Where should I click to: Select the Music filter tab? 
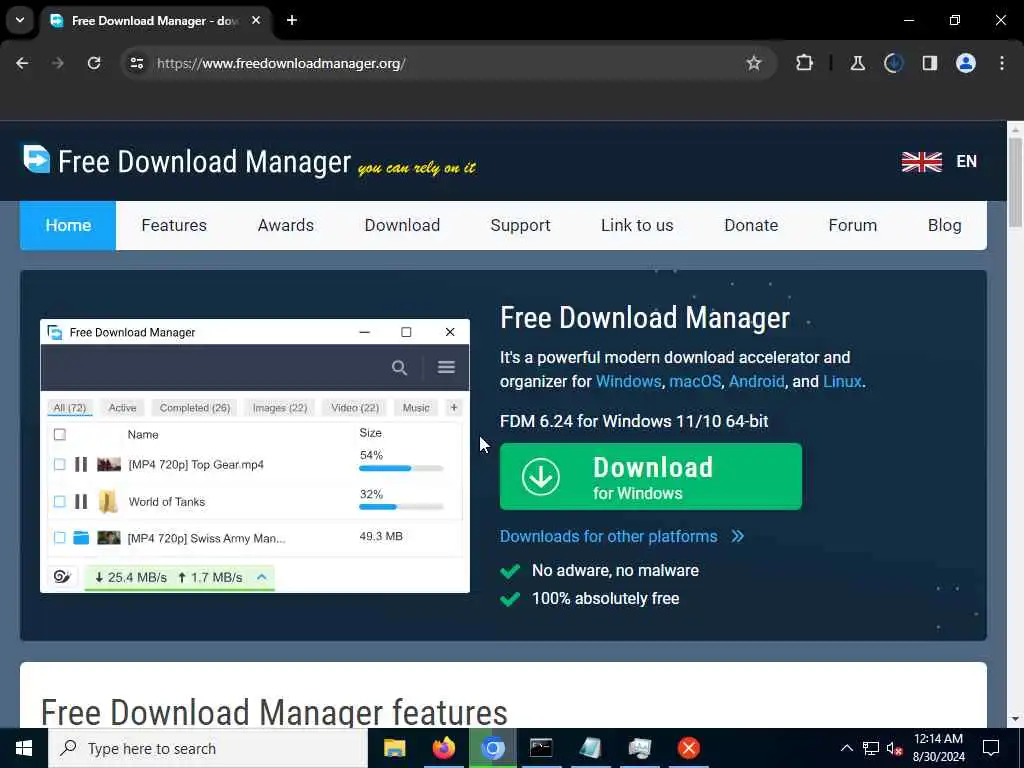[416, 408]
